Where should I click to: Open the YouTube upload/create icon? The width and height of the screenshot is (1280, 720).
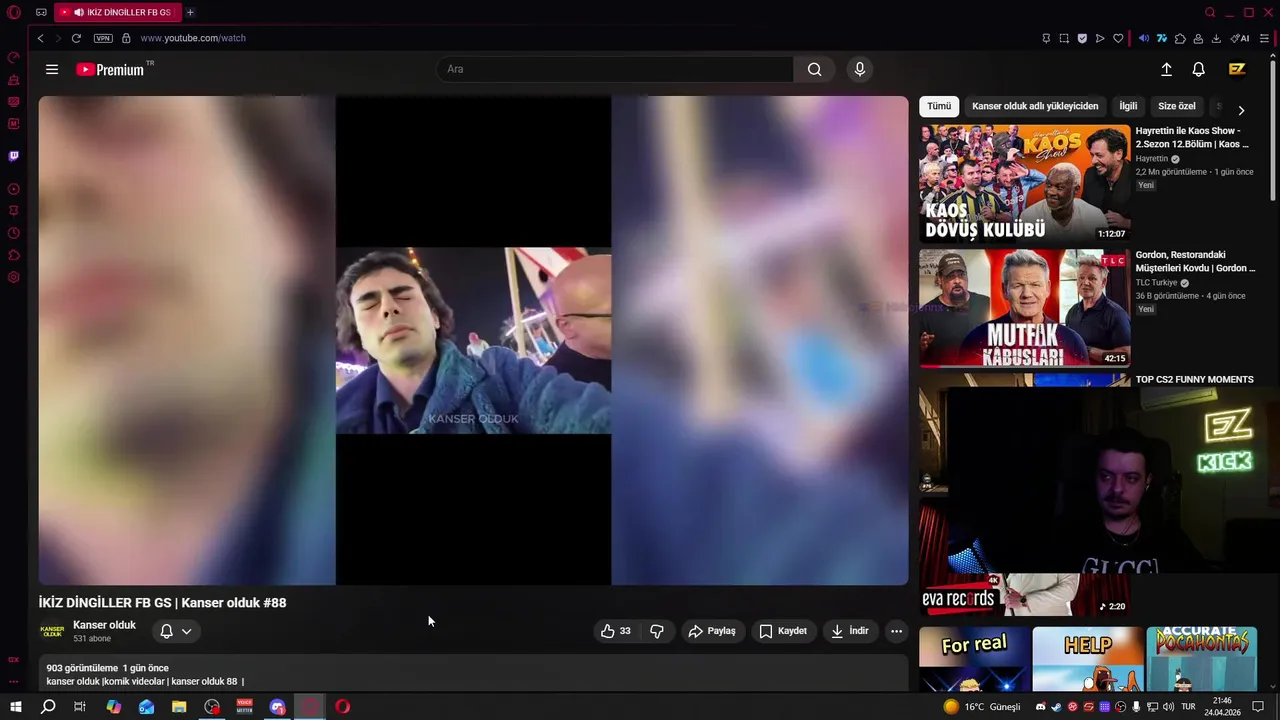tap(1166, 69)
